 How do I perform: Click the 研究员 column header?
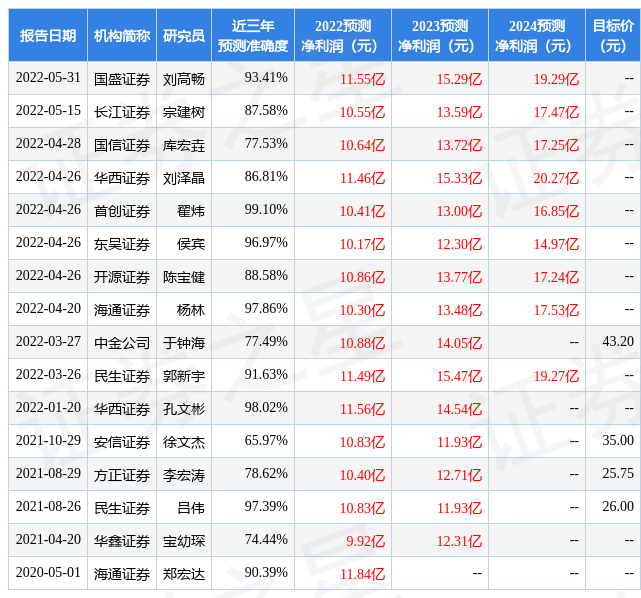[x=184, y=36]
